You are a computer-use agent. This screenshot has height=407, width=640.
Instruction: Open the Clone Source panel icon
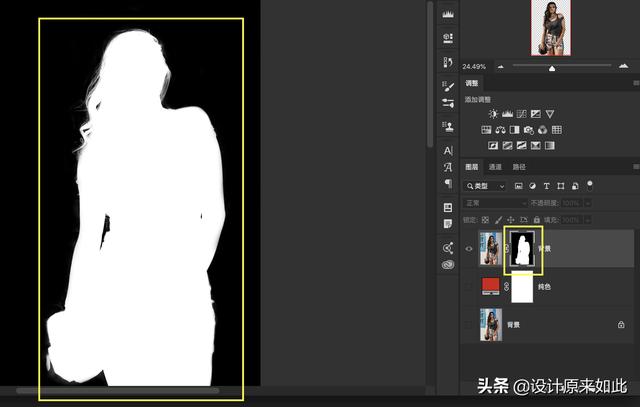[448, 126]
